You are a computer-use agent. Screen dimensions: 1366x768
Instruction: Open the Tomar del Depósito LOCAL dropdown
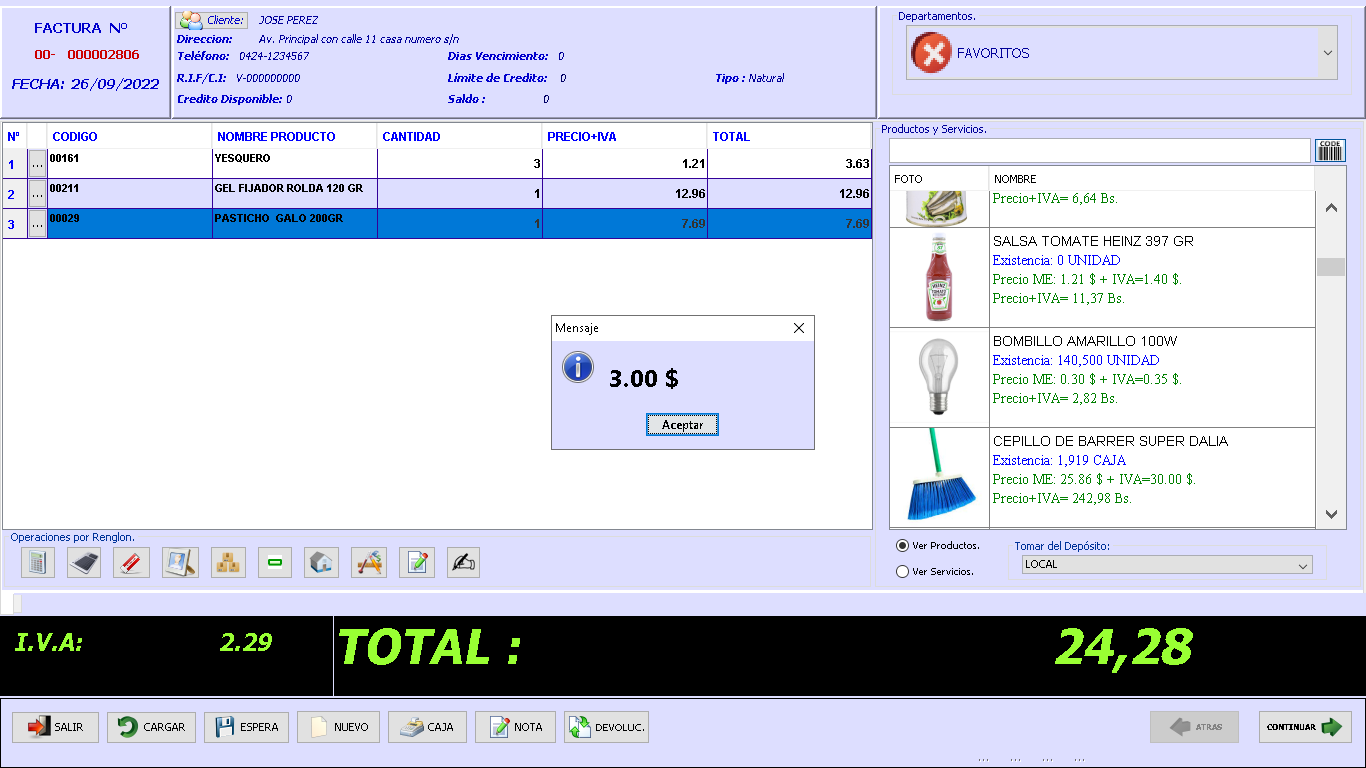1303,565
